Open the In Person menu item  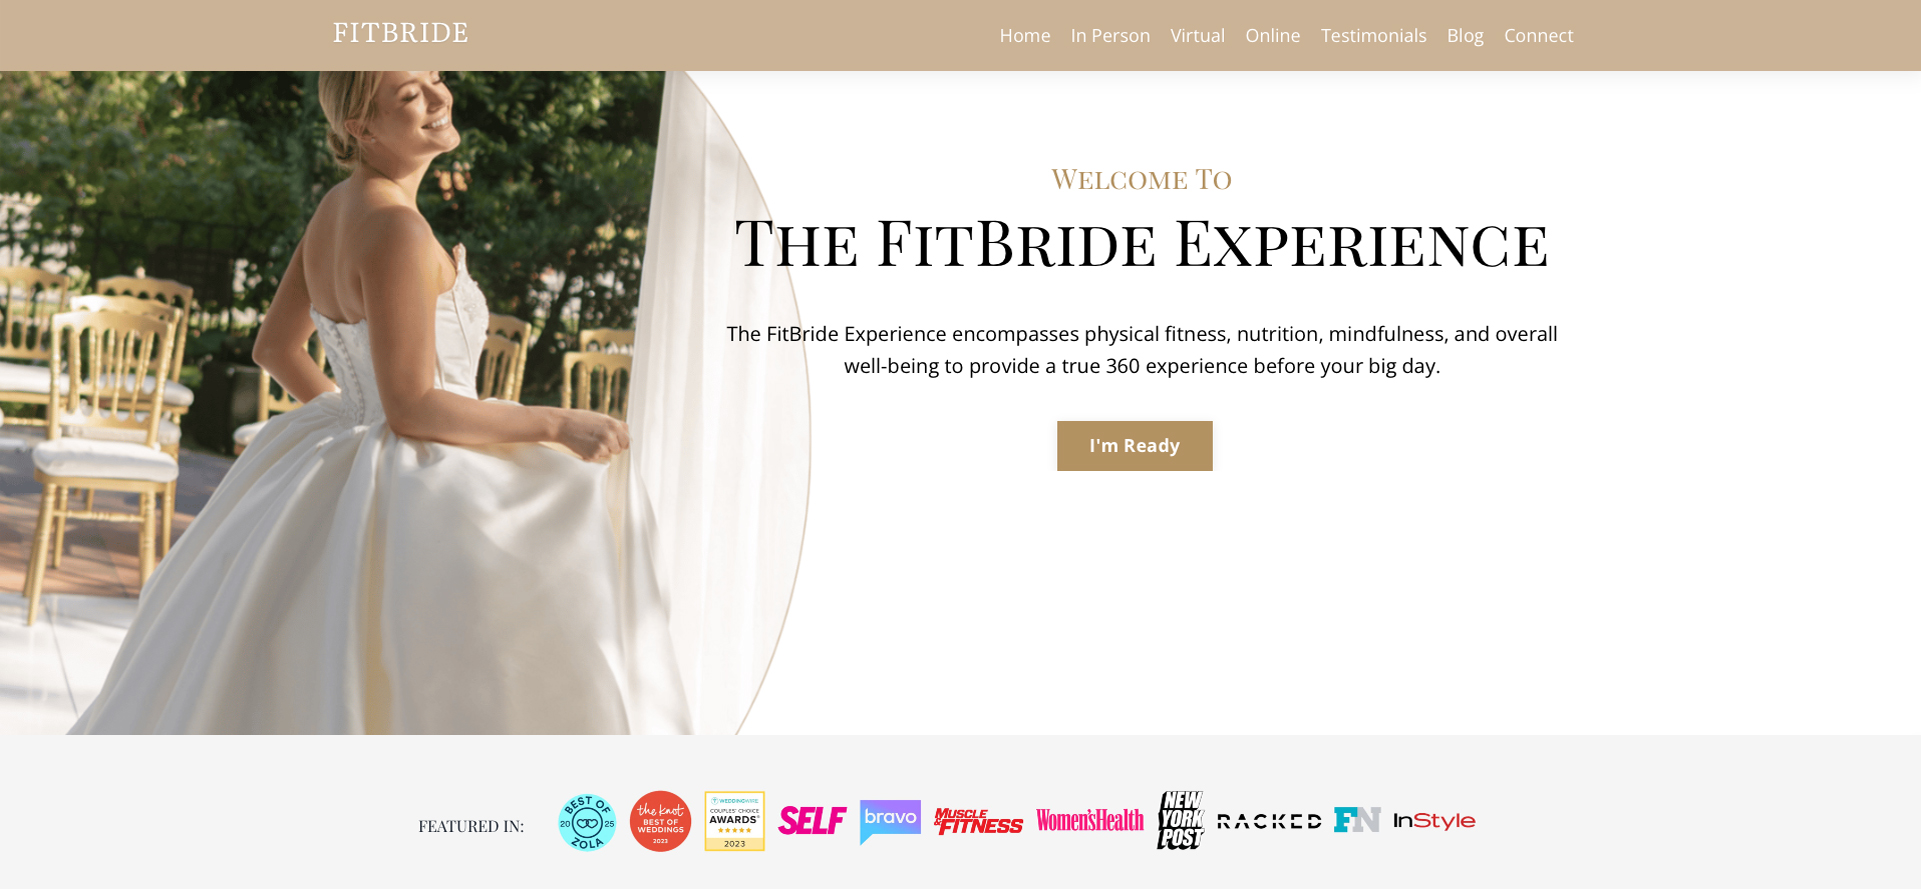click(1110, 36)
